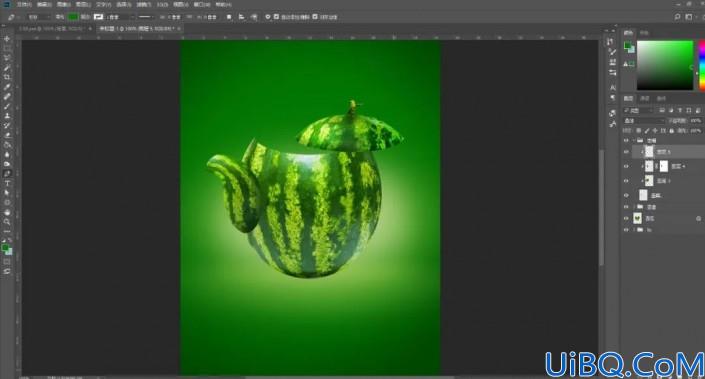
Task: Open the Edit menu
Action: pyautogui.click(x=44, y=4)
